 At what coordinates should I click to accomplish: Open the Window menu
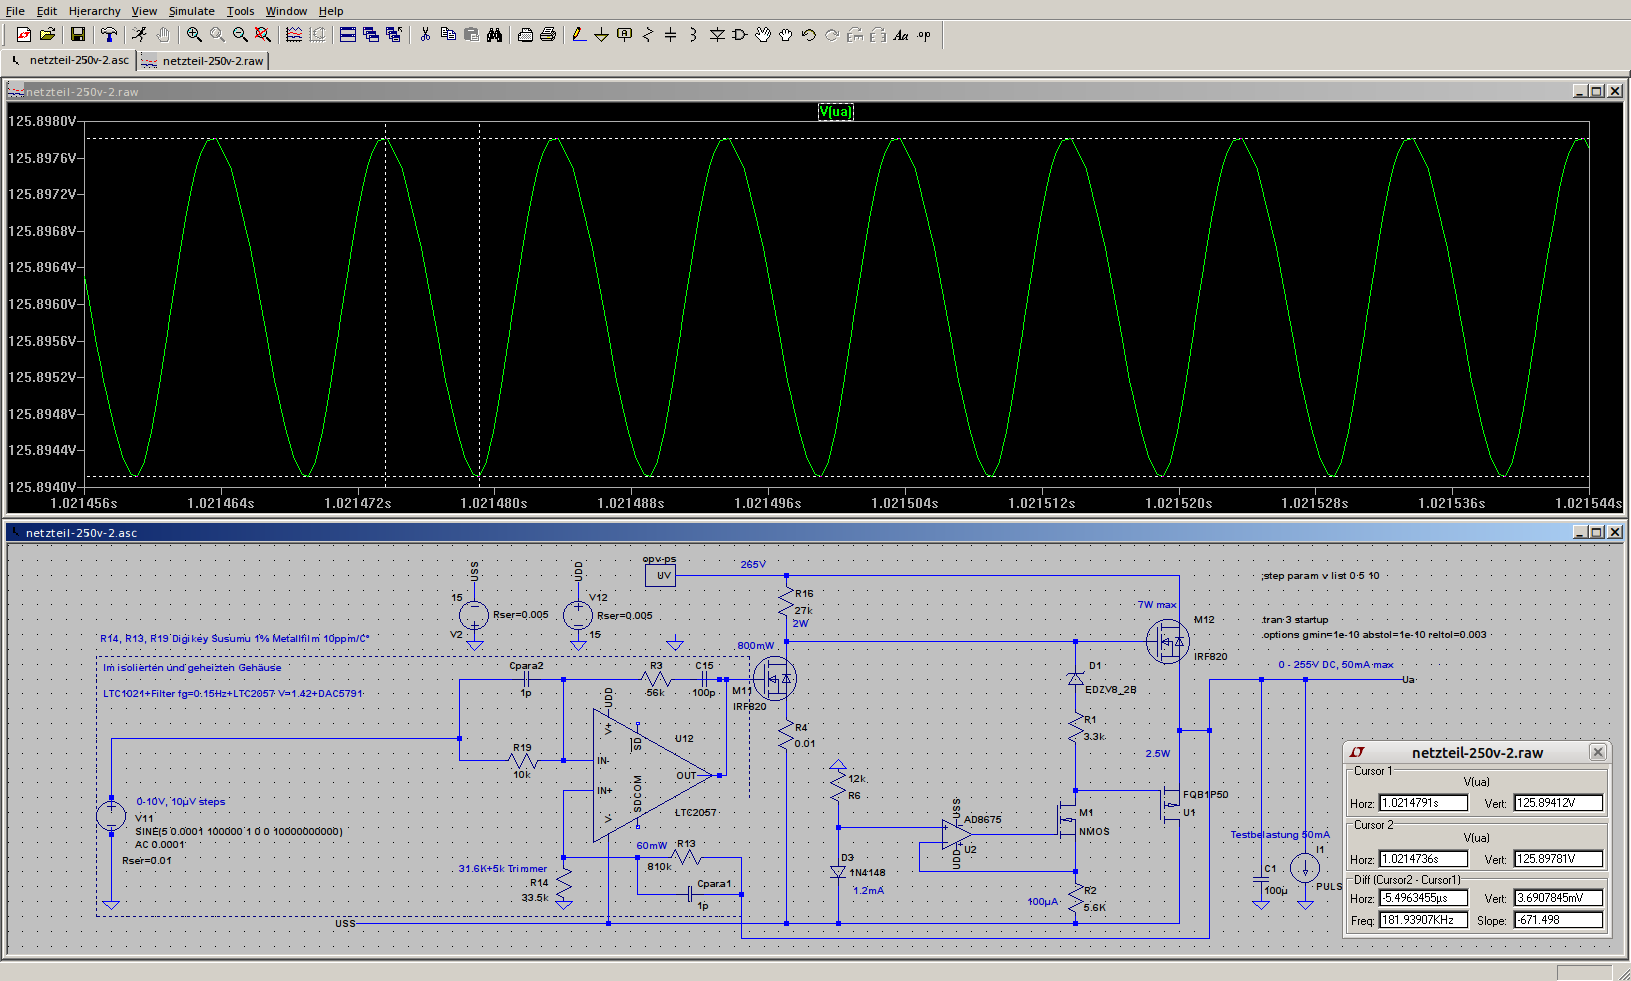click(x=286, y=11)
